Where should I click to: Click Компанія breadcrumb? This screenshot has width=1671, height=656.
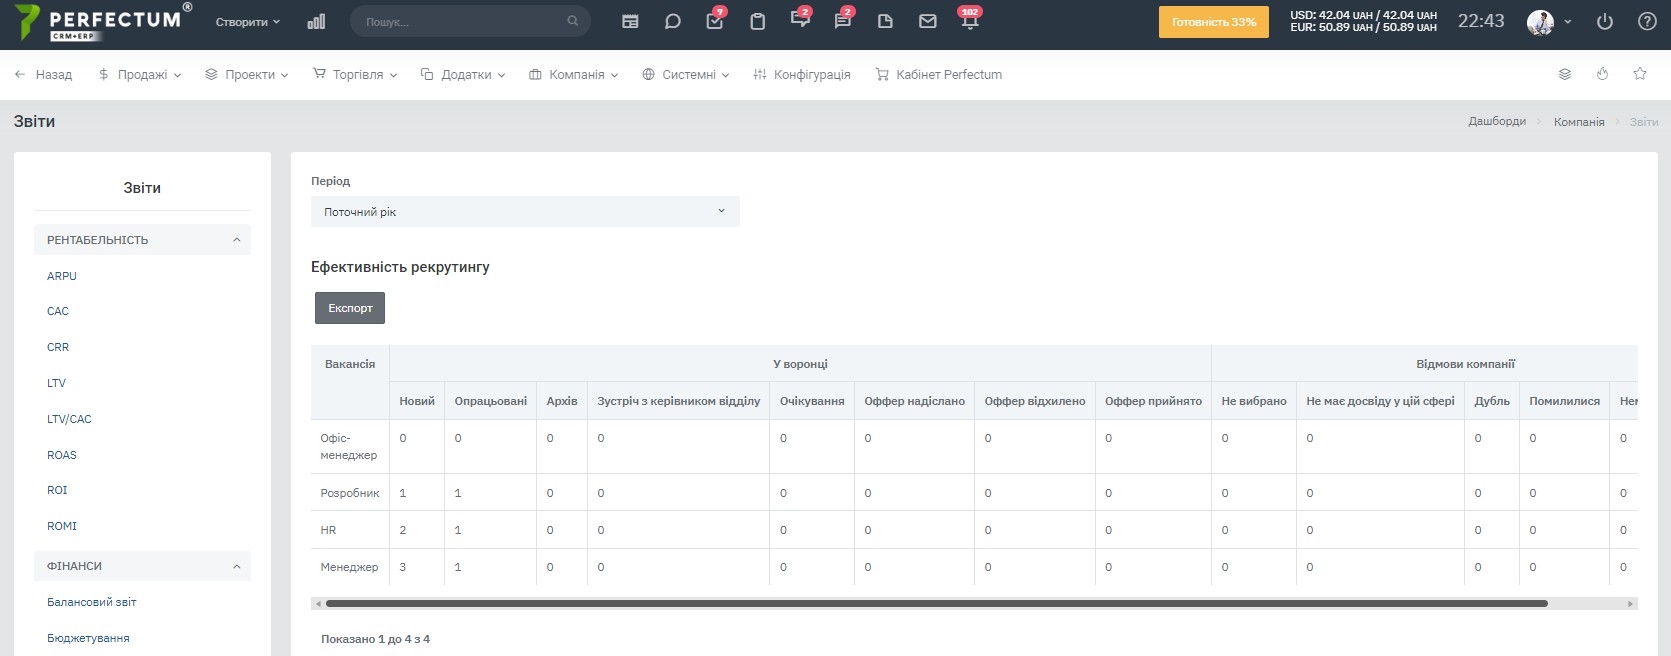pyautogui.click(x=1579, y=122)
